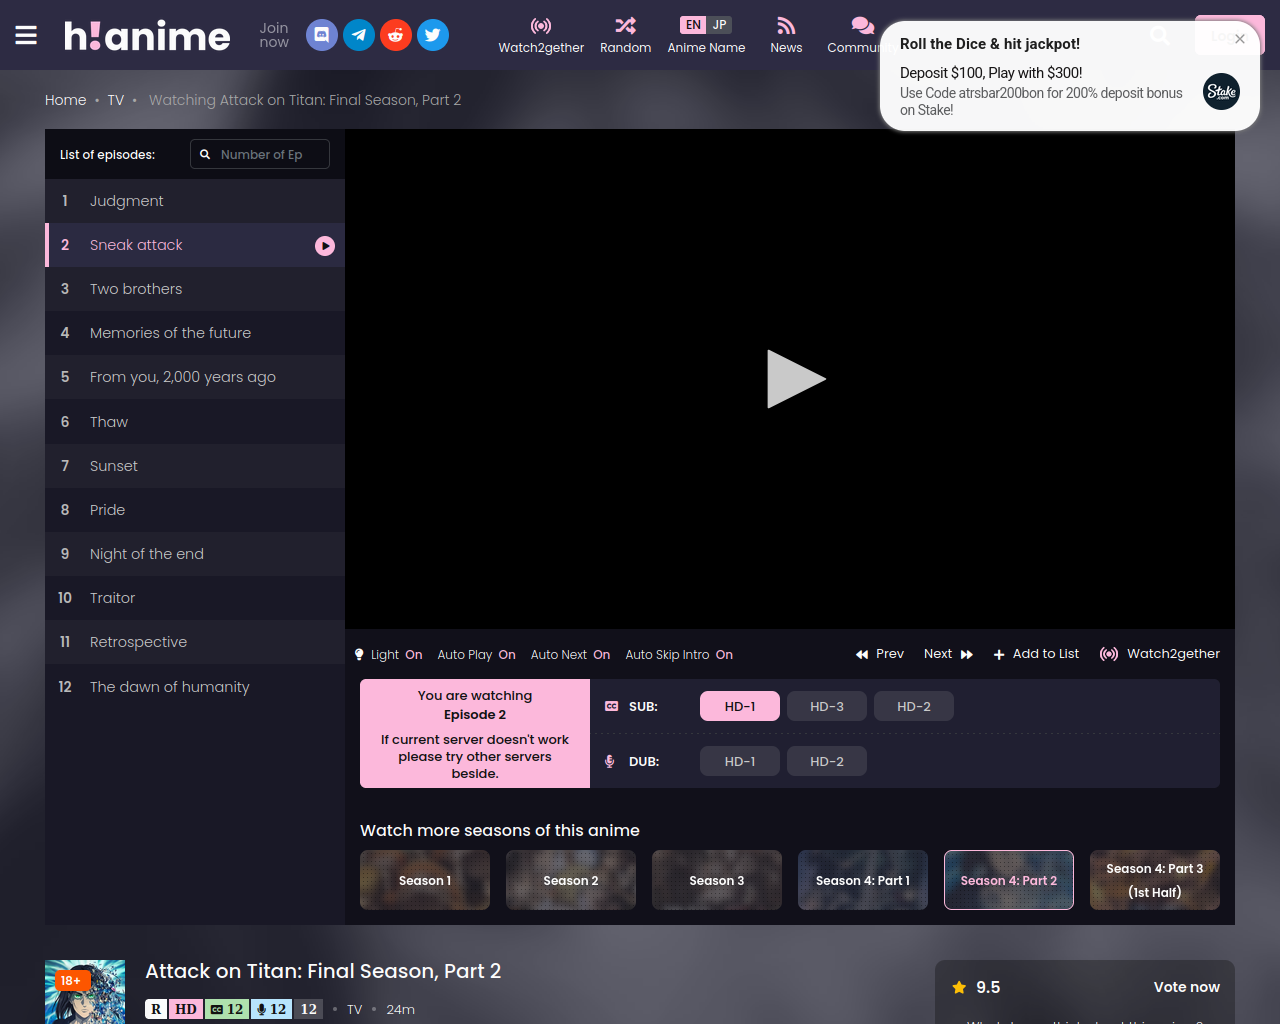Open the Reddit join icon
This screenshot has height=1024, width=1280.
[396, 35]
